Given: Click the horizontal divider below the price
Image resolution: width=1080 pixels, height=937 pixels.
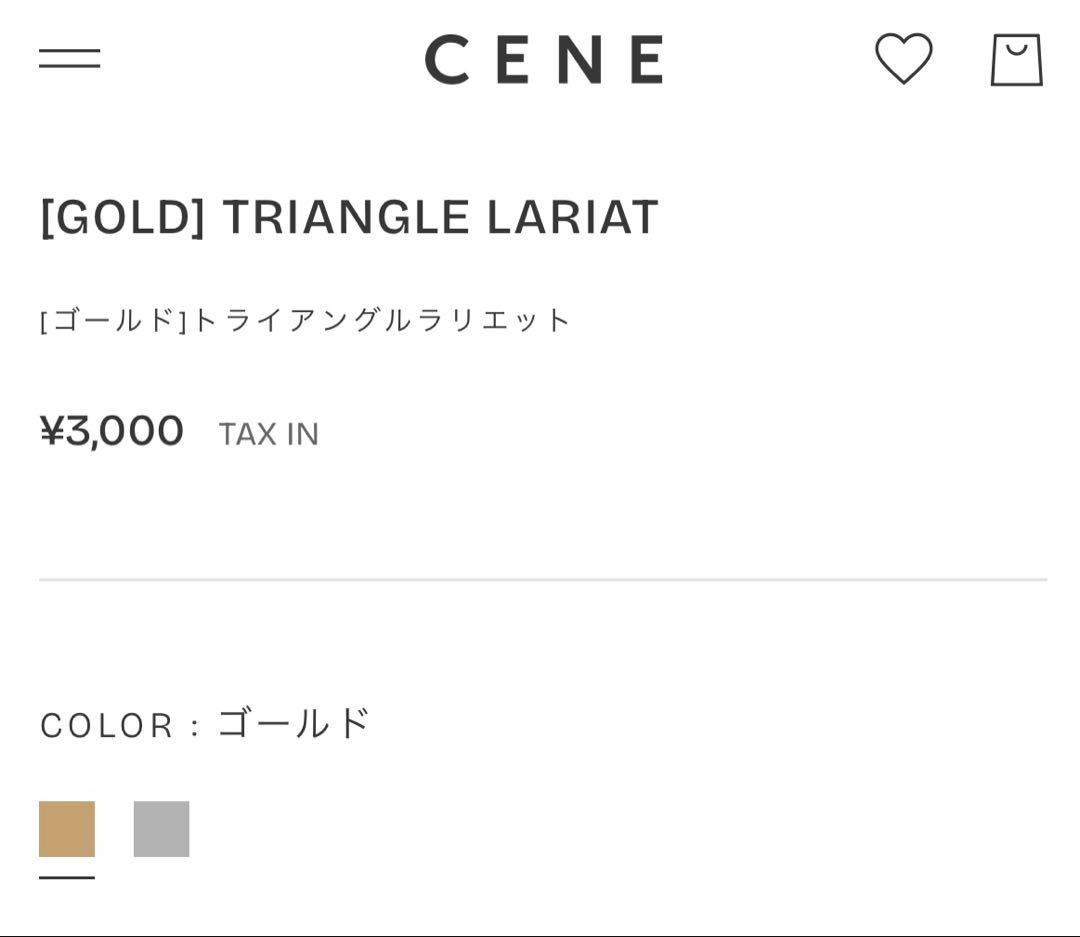Looking at the screenshot, I should [x=543, y=579].
